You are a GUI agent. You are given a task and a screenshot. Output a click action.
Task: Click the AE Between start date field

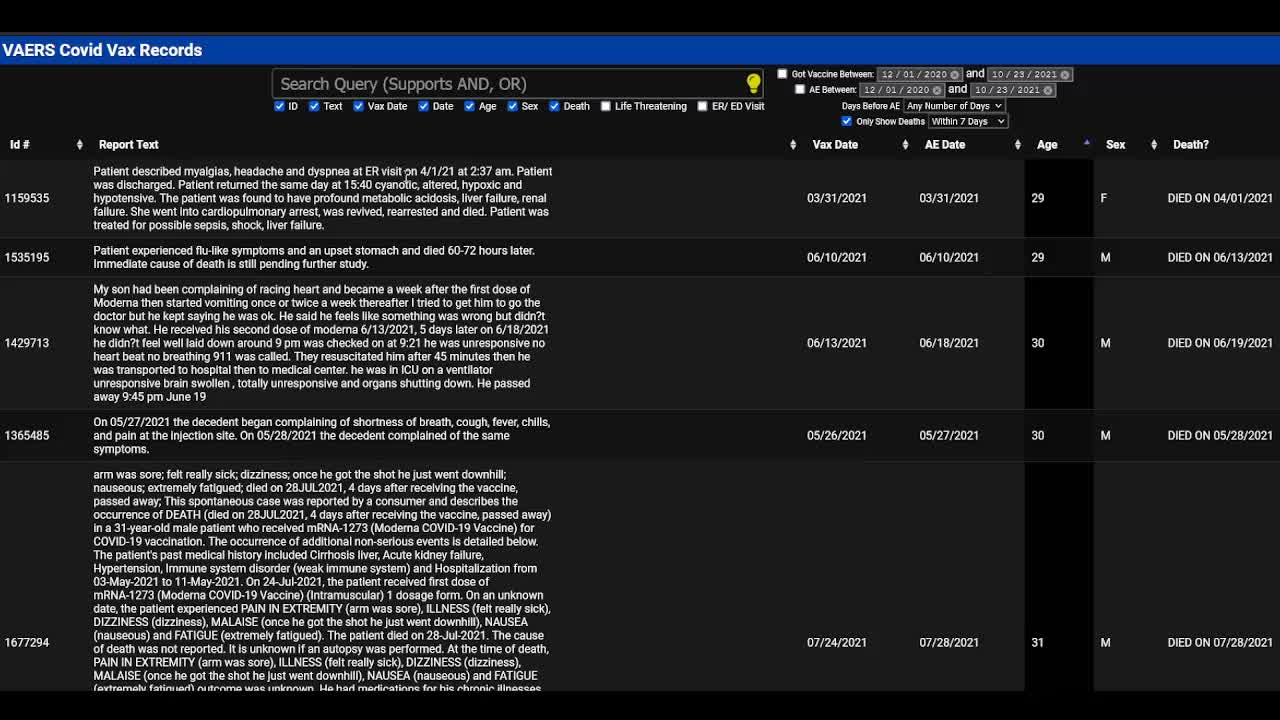tap(902, 90)
